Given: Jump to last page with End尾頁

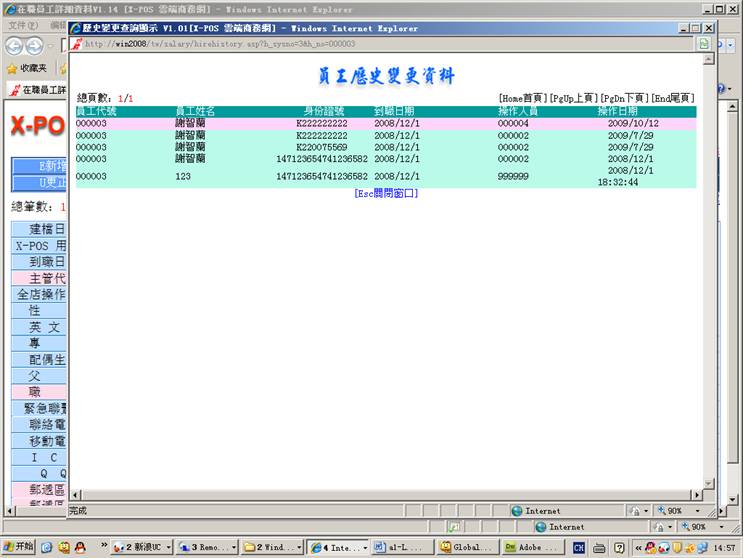Looking at the screenshot, I should [x=672, y=99].
